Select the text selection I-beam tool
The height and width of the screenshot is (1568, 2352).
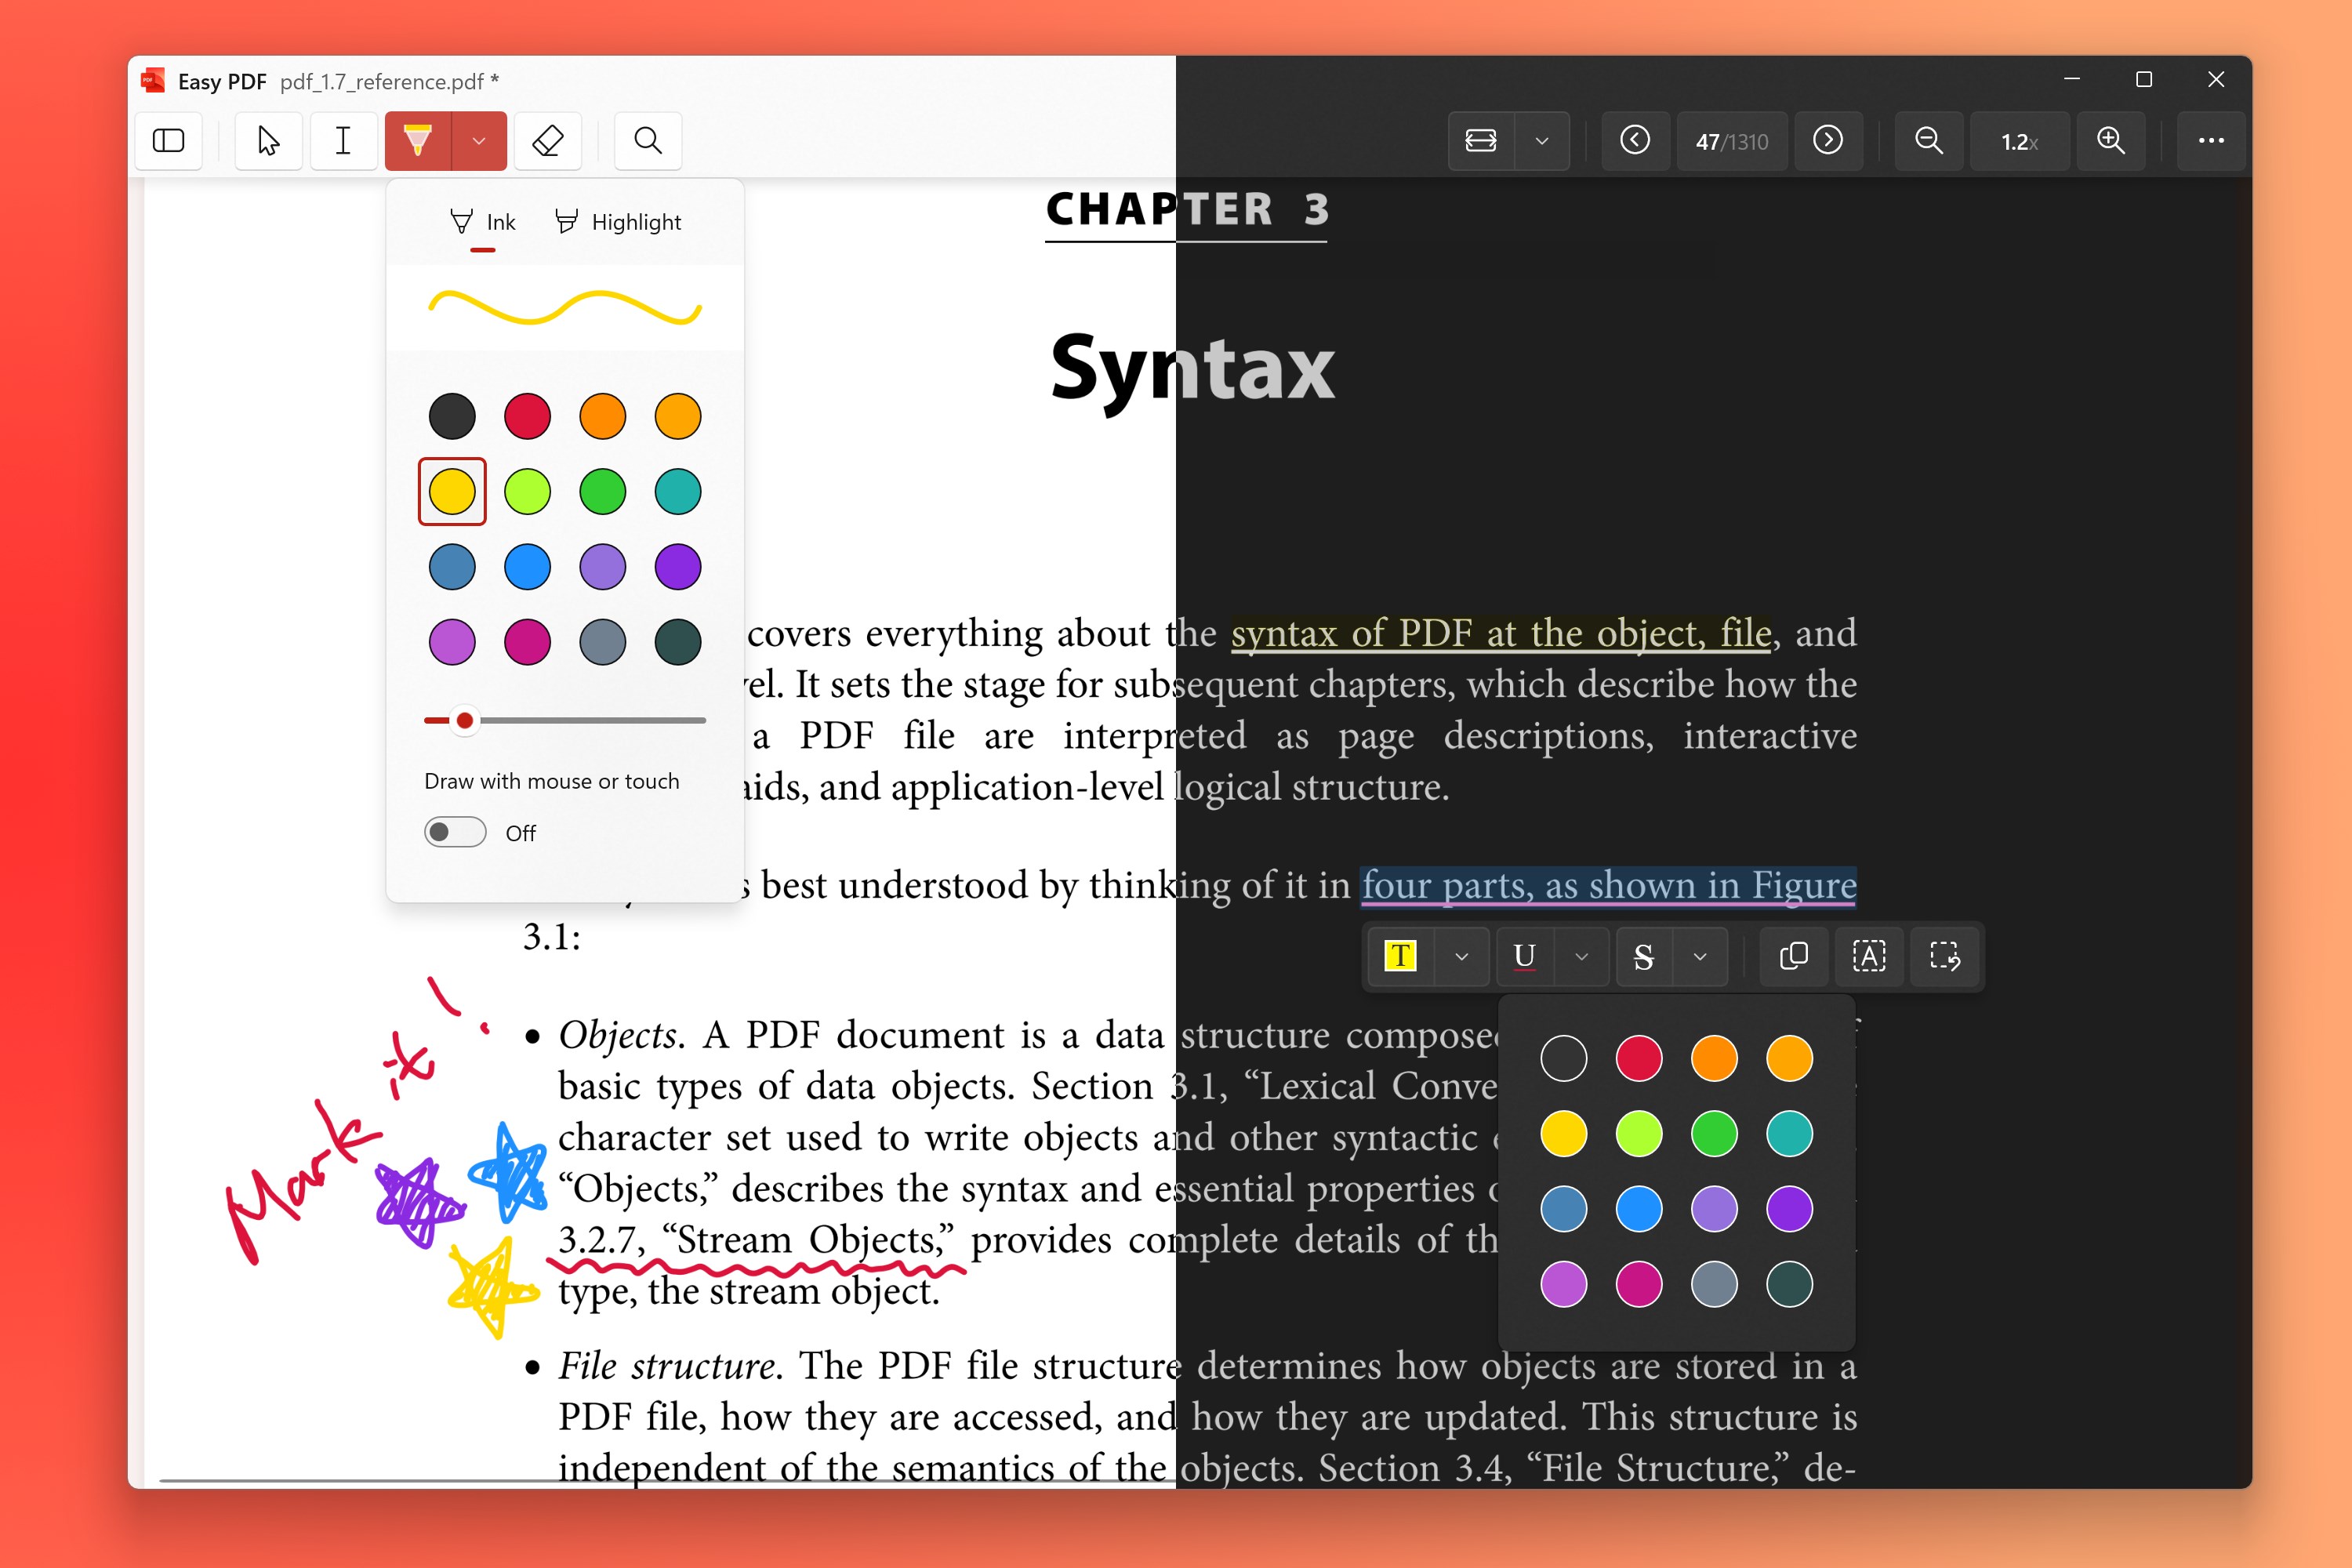[343, 141]
